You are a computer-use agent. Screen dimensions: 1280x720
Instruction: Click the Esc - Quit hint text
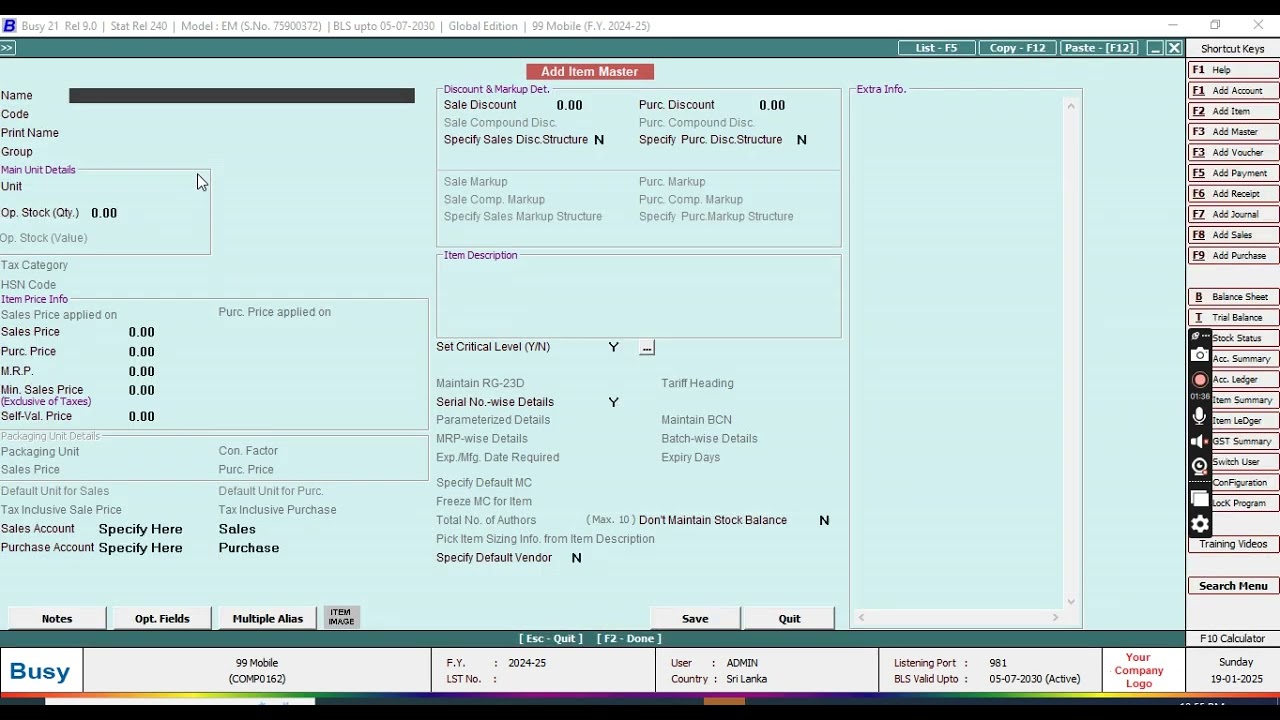[x=550, y=639]
